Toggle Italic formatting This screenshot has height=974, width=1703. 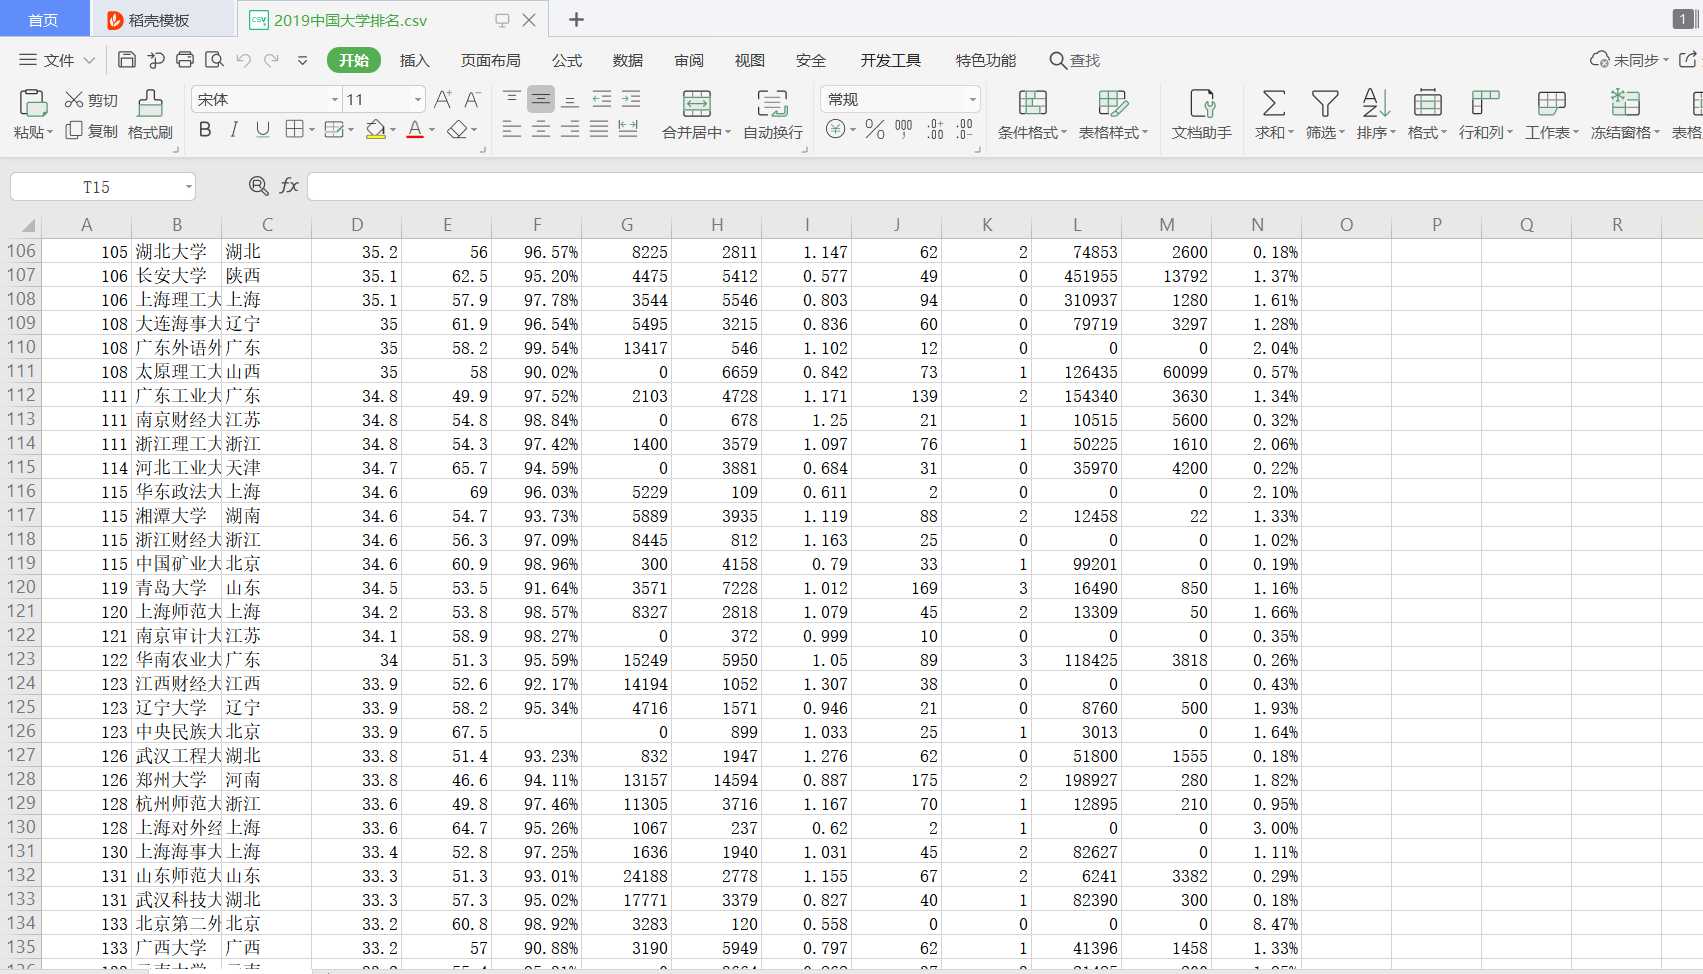point(234,129)
